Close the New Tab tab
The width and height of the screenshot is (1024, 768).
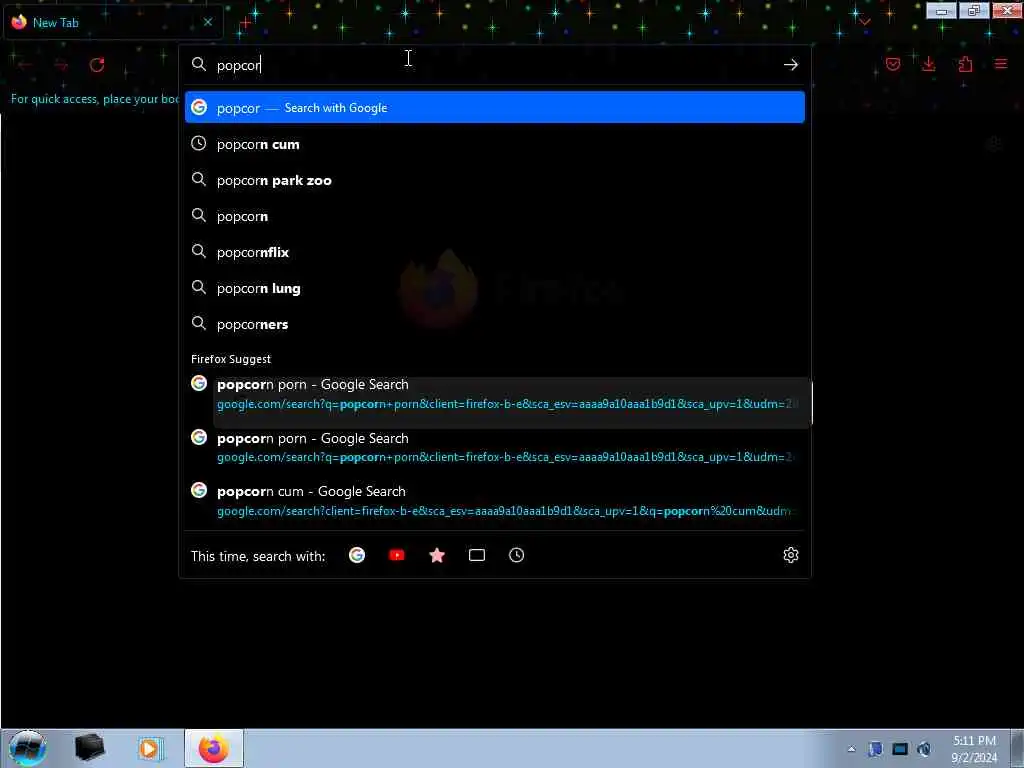[208, 22]
